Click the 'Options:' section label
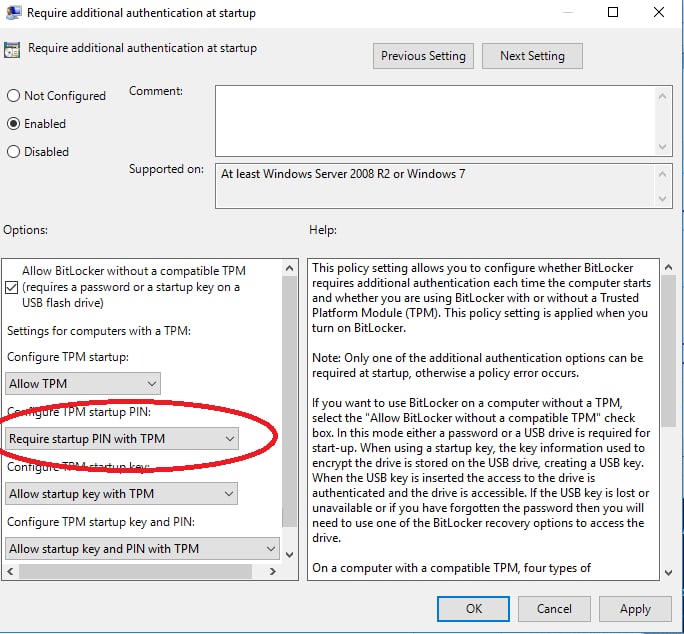 click(25, 230)
